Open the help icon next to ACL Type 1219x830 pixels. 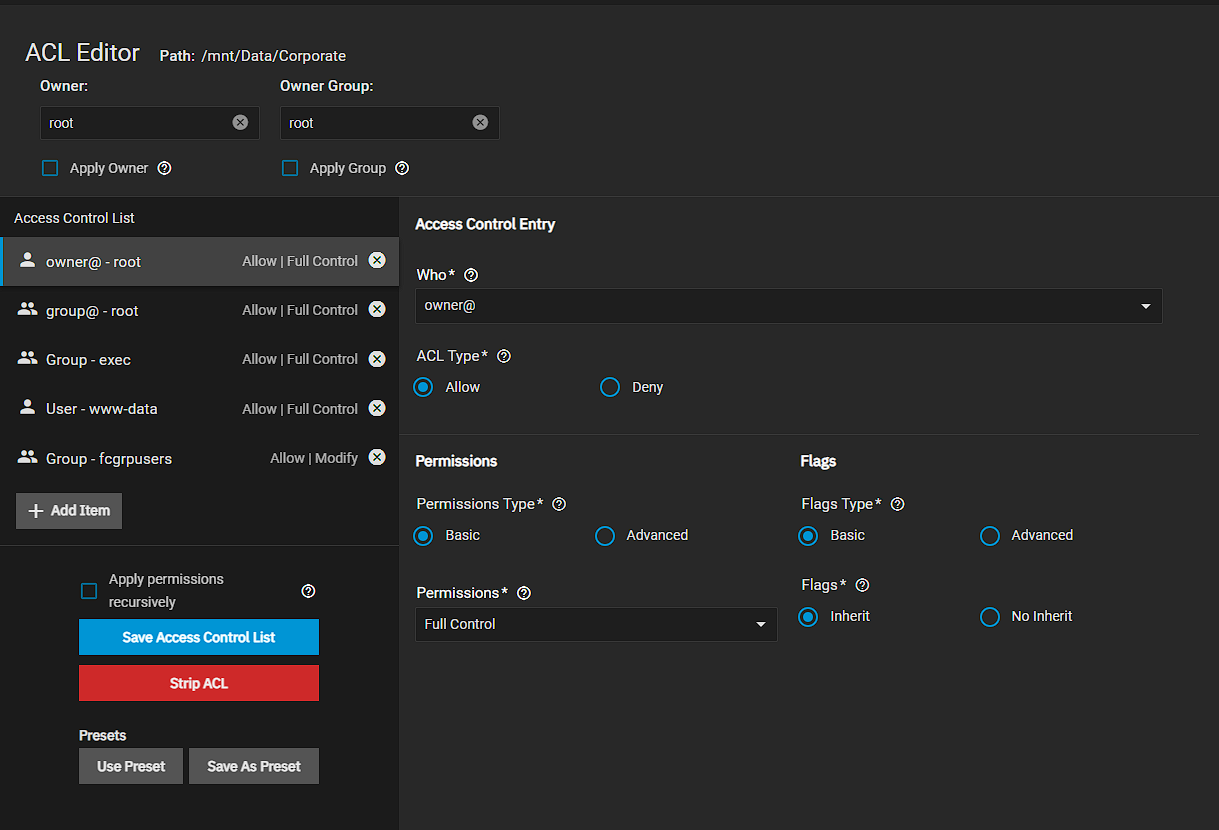504,356
